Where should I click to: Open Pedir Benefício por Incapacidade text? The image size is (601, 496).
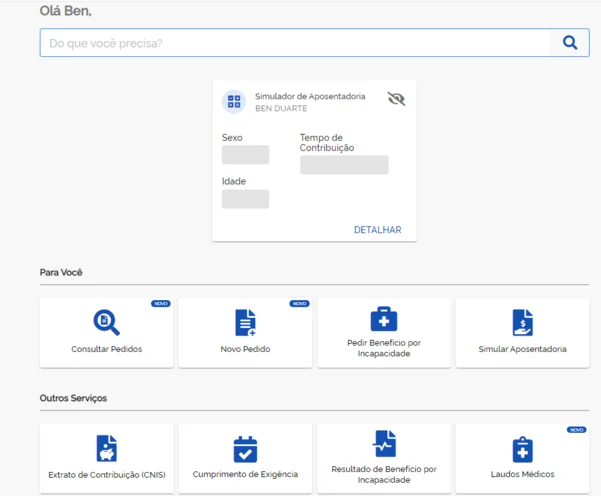pyautogui.click(x=384, y=348)
